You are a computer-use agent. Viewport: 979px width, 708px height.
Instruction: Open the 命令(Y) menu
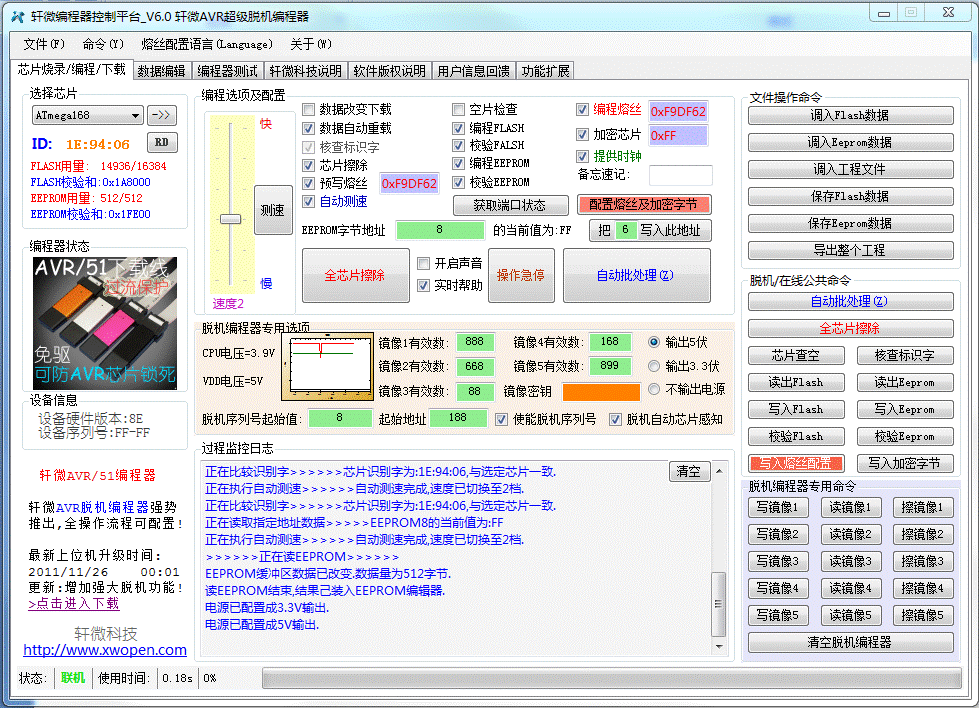pos(103,44)
